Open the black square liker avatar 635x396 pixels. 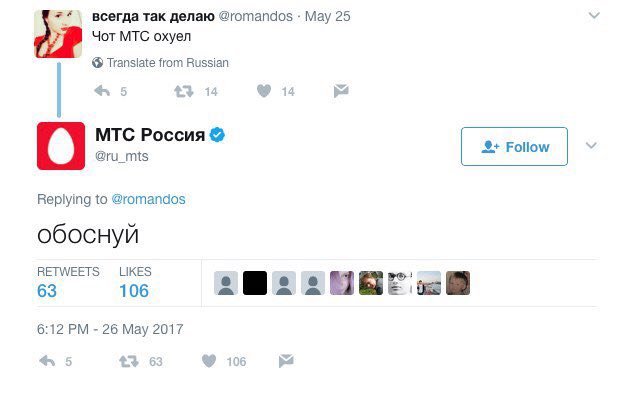[x=255, y=283]
